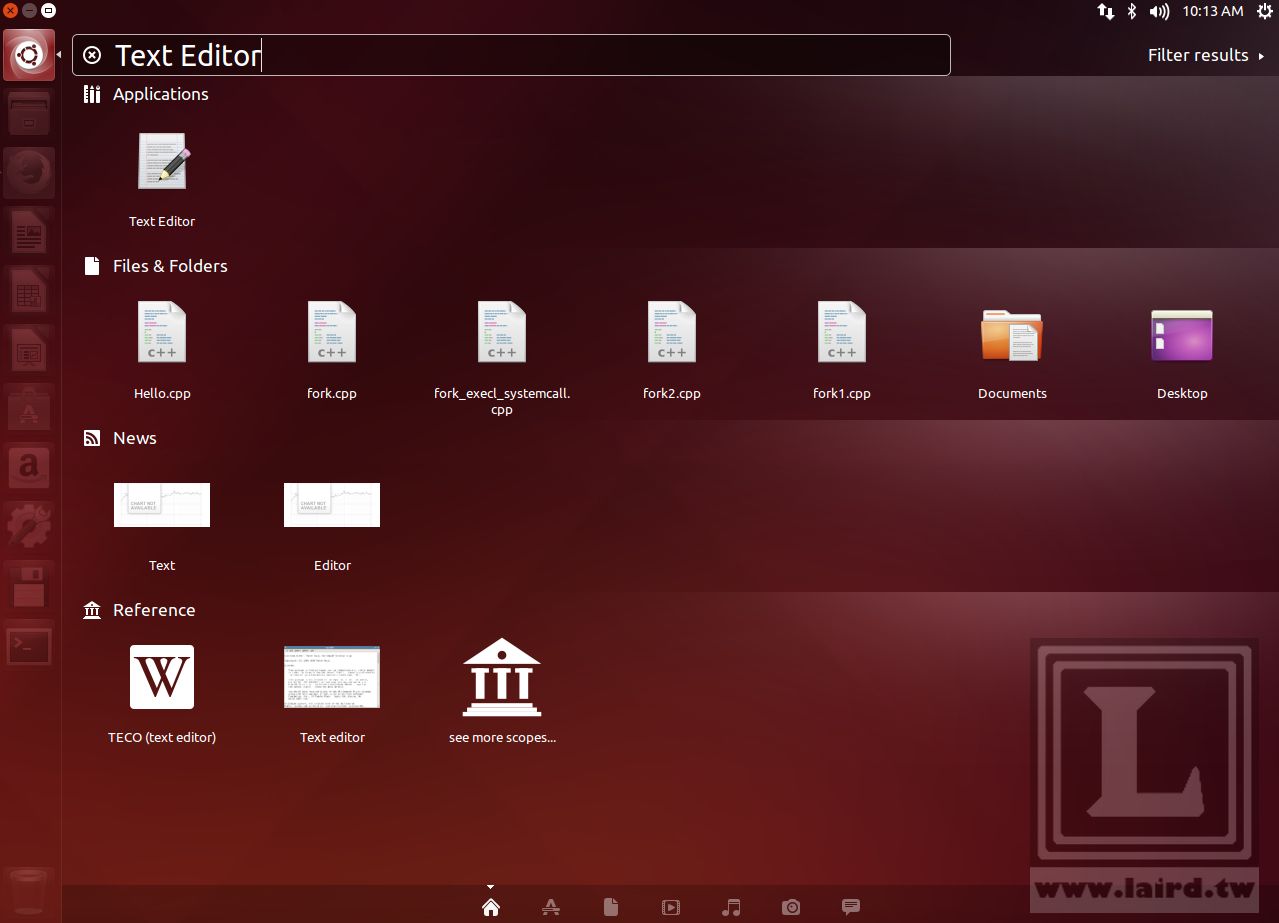
Task: Open Firefox from the launcher
Action: click(29, 173)
